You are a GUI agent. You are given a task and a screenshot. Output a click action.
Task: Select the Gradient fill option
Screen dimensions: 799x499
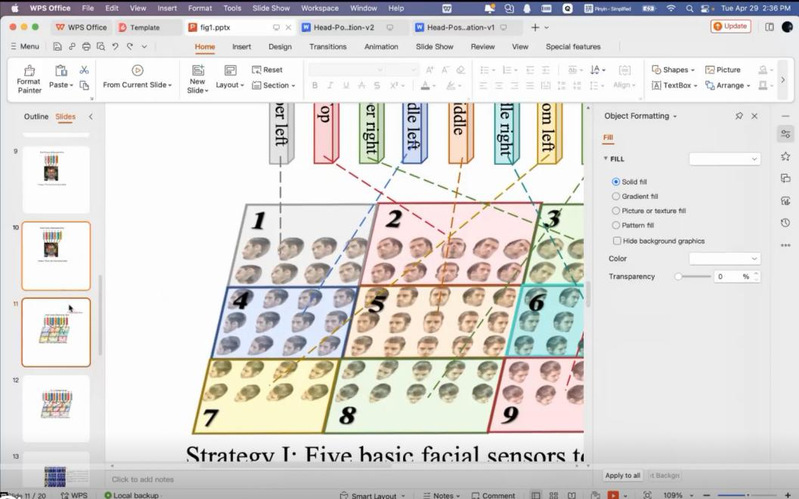(616, 196)
